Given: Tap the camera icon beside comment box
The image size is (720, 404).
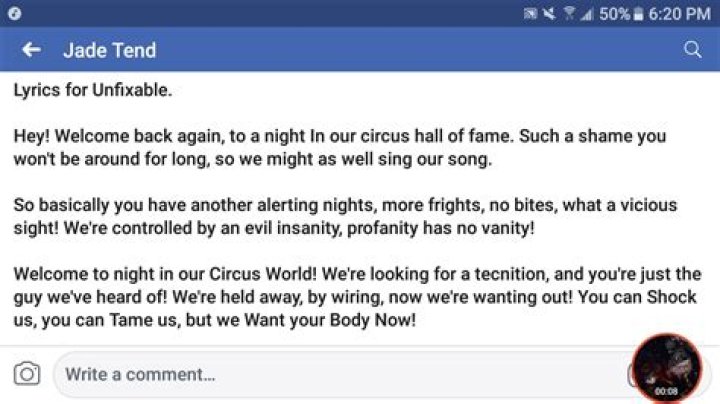Looking at the screenshot, I should click(27, 374).
